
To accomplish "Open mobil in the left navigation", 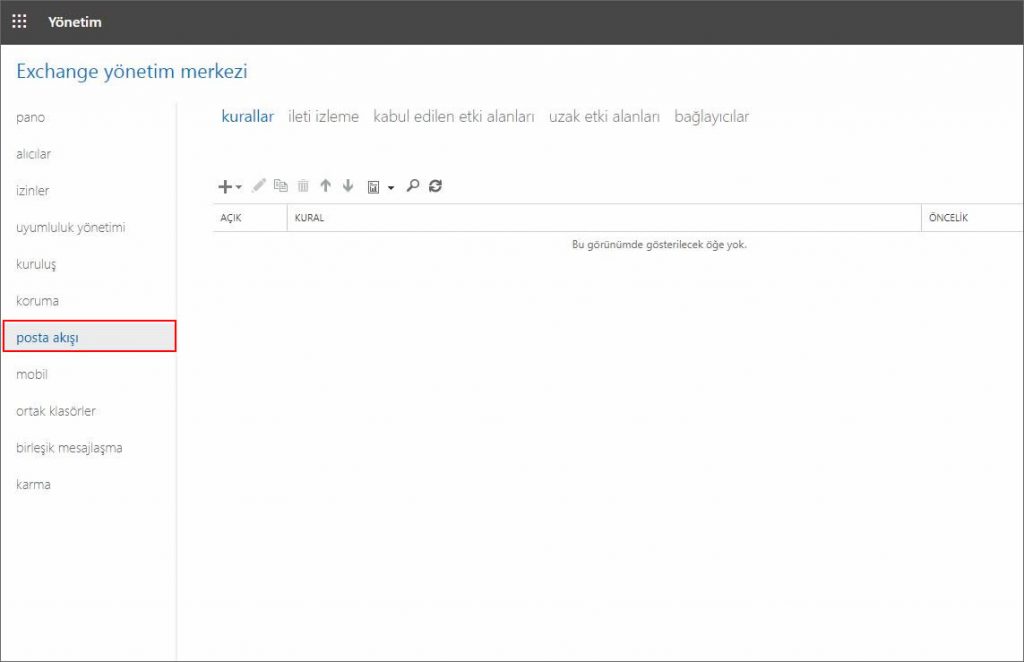I will click(32, 374).
